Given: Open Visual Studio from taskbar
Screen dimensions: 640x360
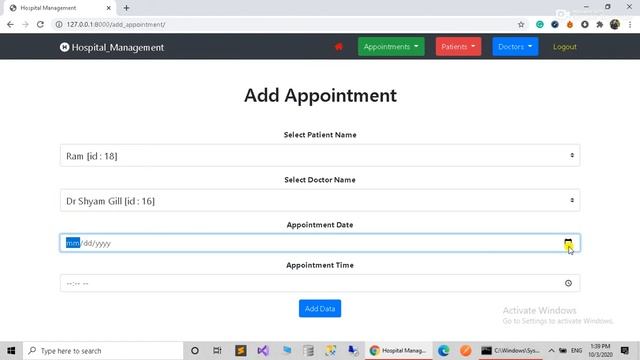Looking at the screenshot, I should [x=263, y=351].
